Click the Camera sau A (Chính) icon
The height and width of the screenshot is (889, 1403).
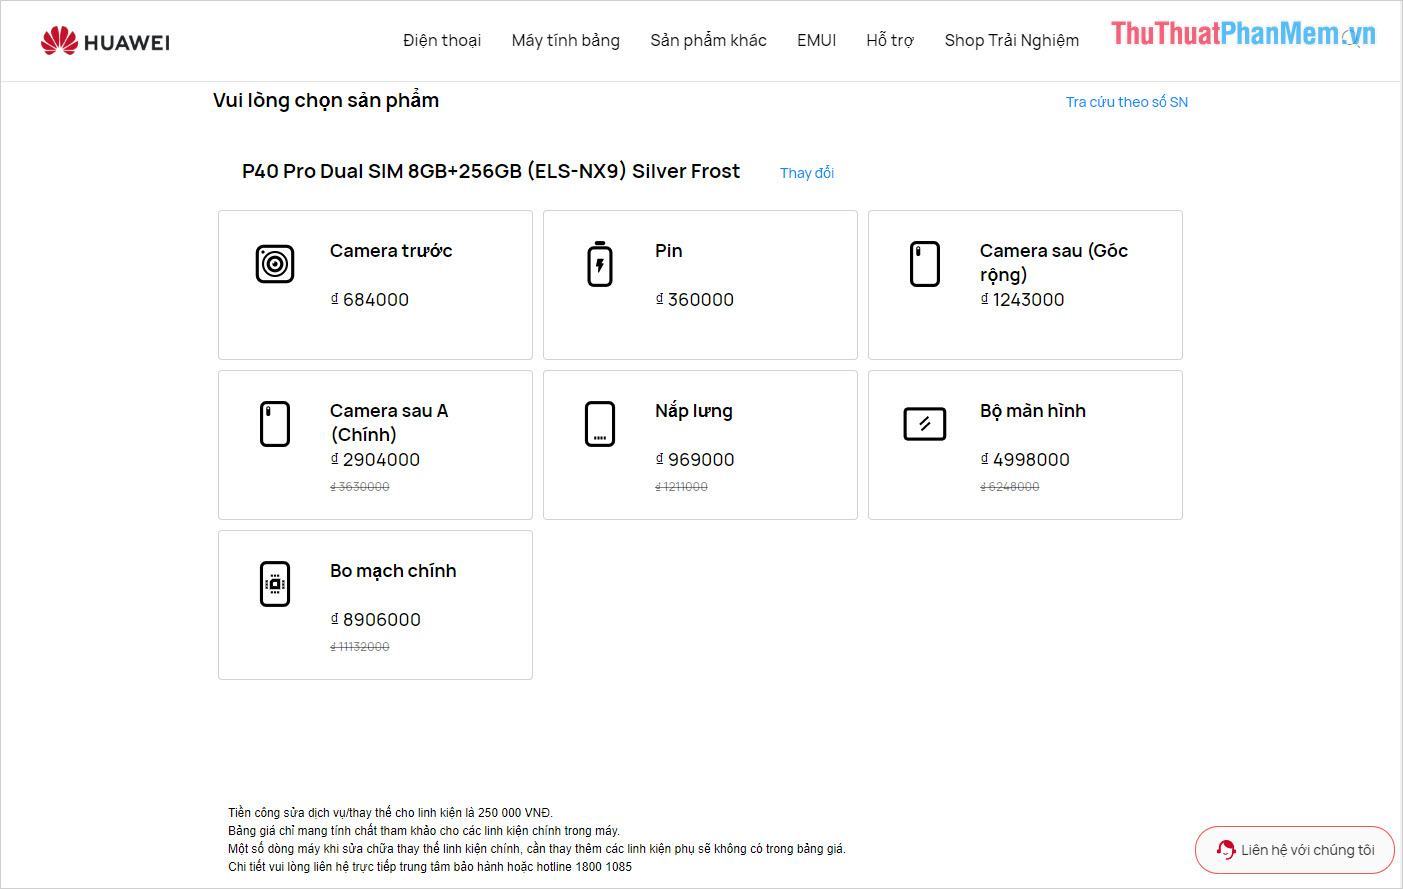click(x=275, y=424)
